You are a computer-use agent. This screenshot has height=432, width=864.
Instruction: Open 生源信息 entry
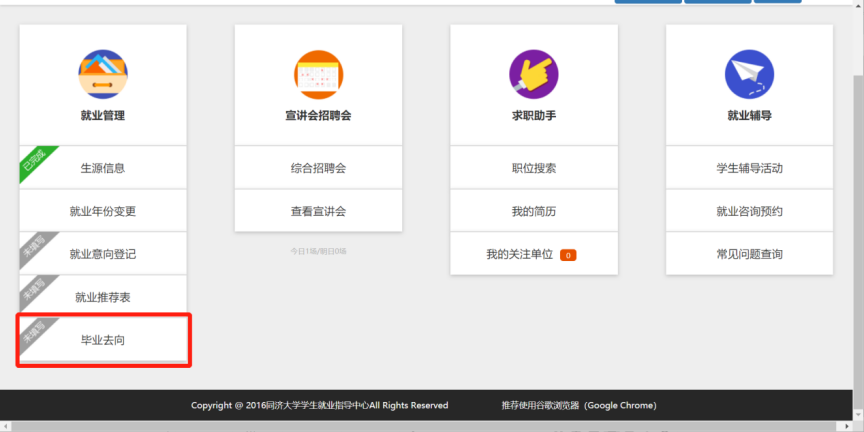[103, 168]
